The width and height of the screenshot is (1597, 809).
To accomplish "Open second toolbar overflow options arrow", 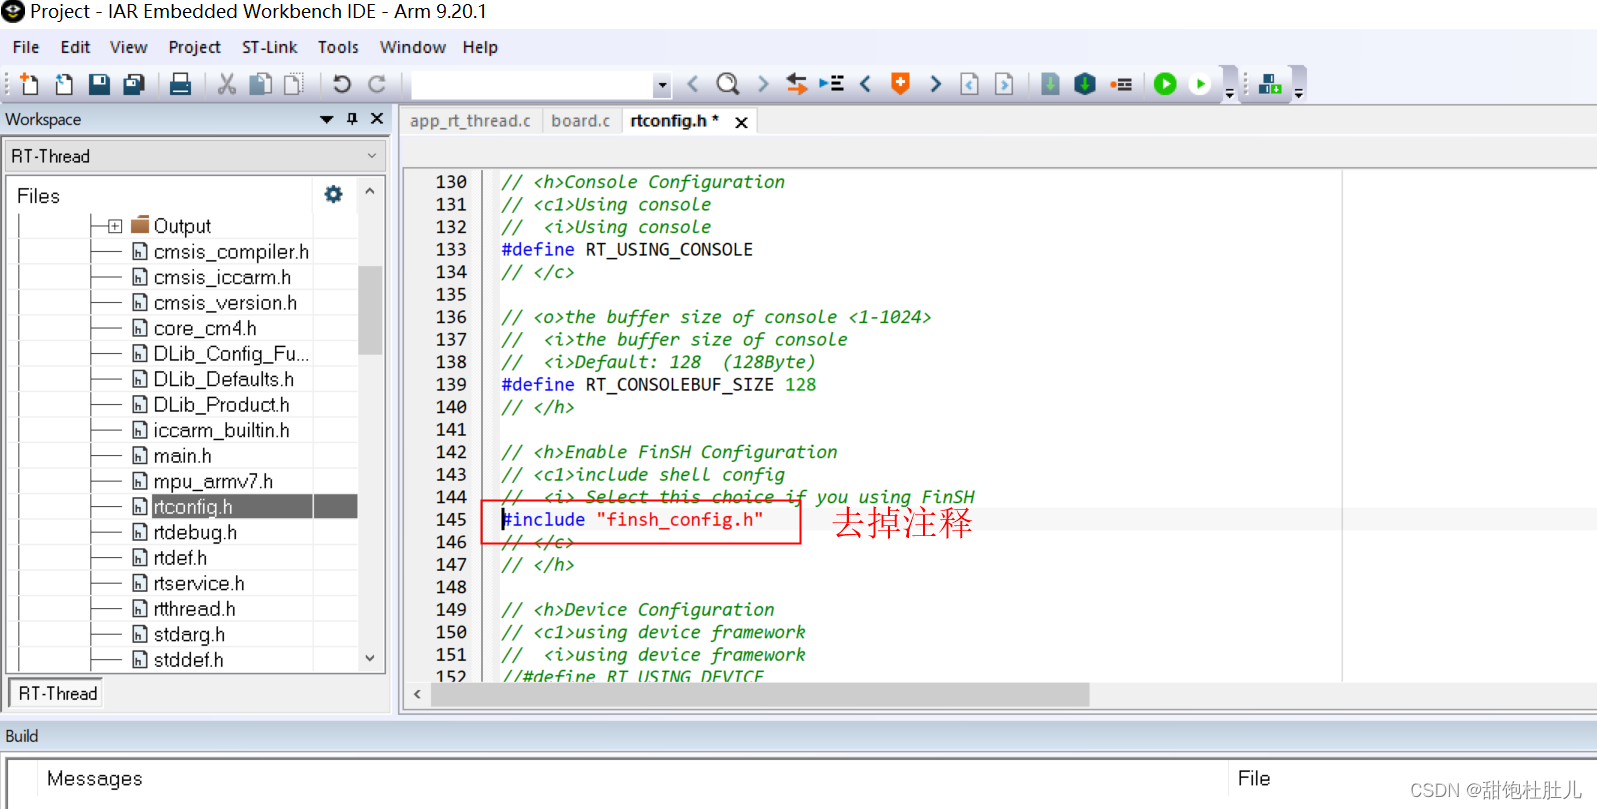I will click(x=1298, y=93).
